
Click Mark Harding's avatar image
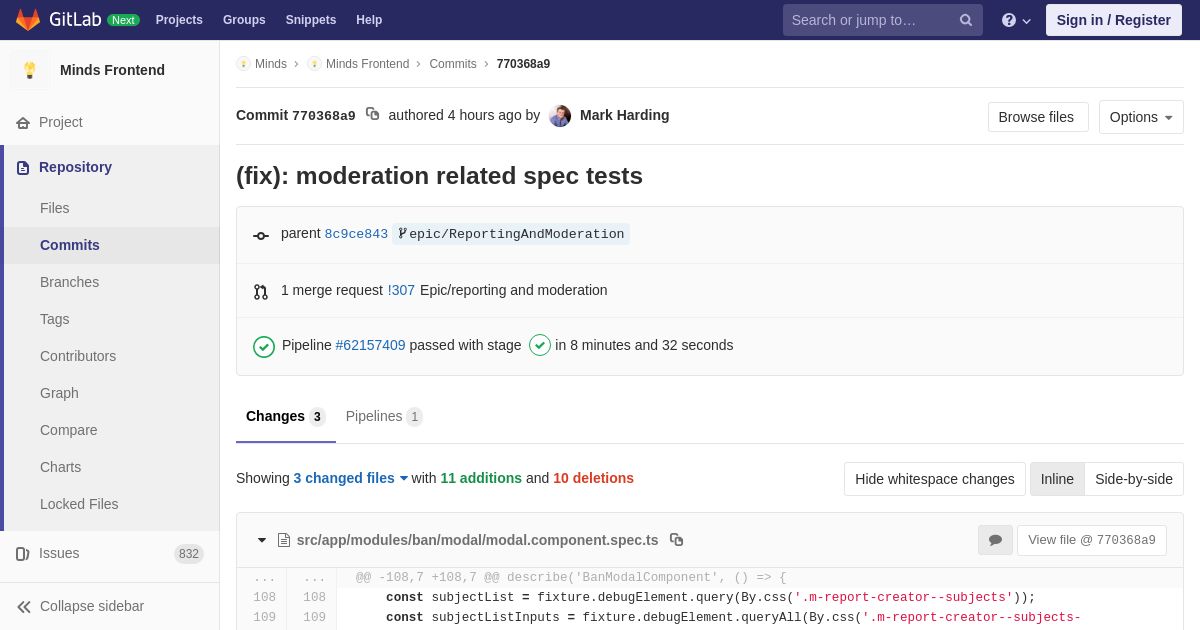(560, 115)
